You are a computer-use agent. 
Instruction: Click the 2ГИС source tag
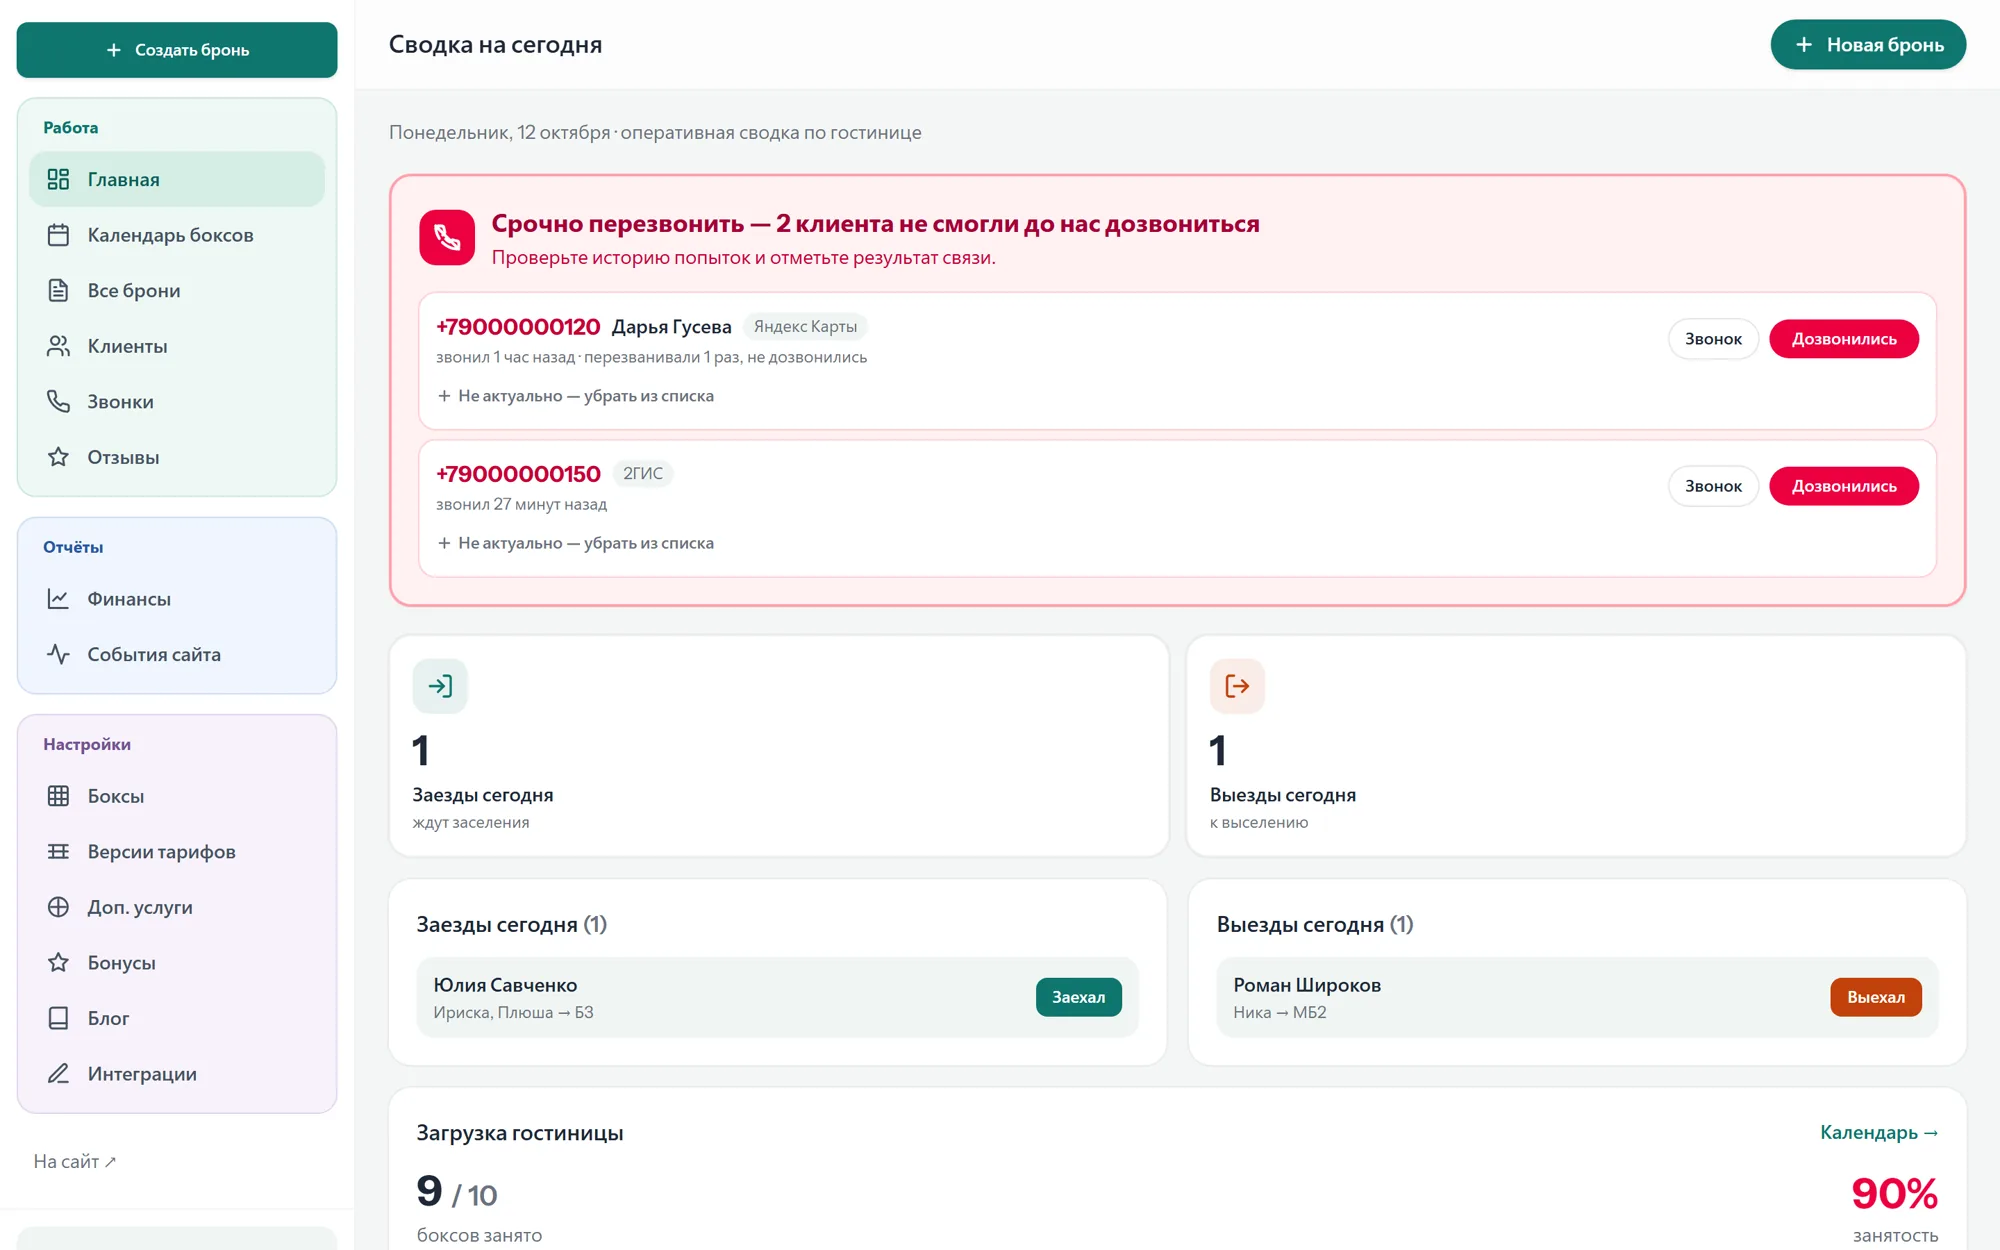643,474
